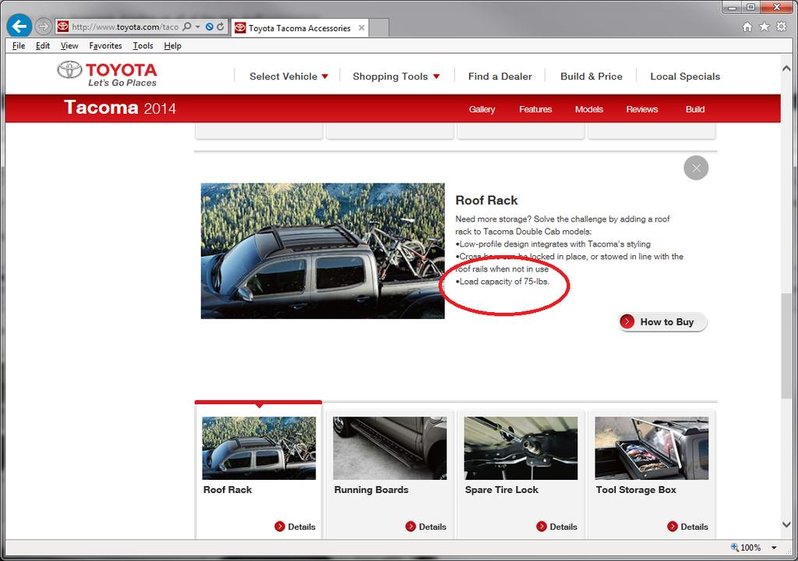Click the scrollbar up arrow
The width and height of the screenshot is (798, 561).
point(786,68)
